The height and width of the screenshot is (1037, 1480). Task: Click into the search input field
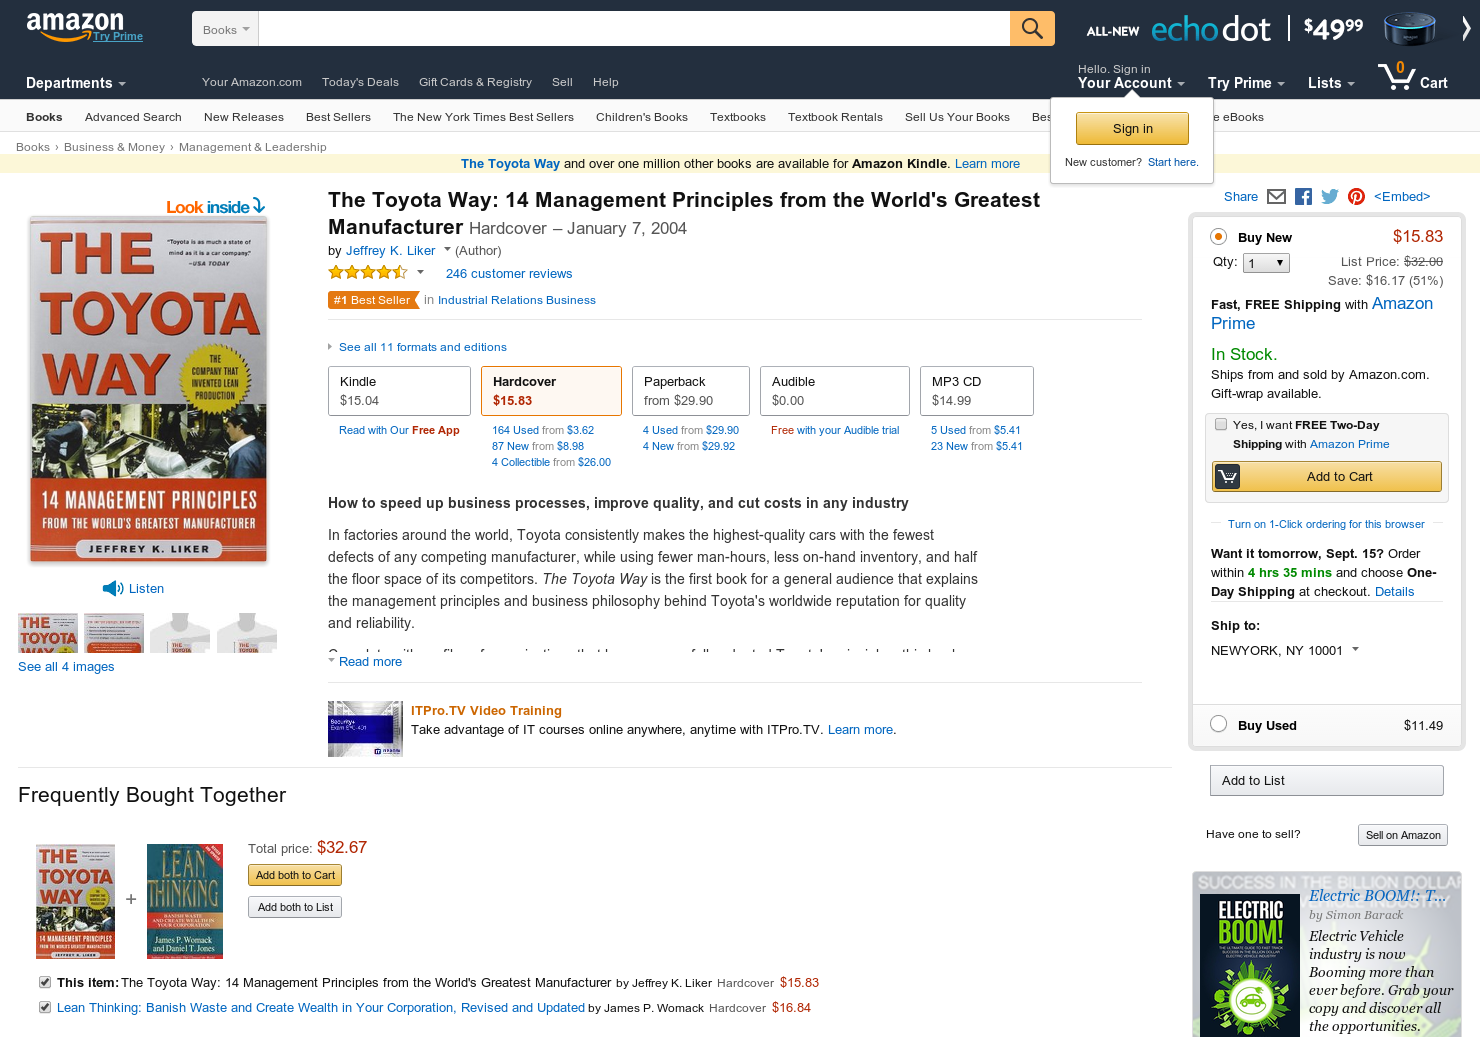click(x=634, y=29)
